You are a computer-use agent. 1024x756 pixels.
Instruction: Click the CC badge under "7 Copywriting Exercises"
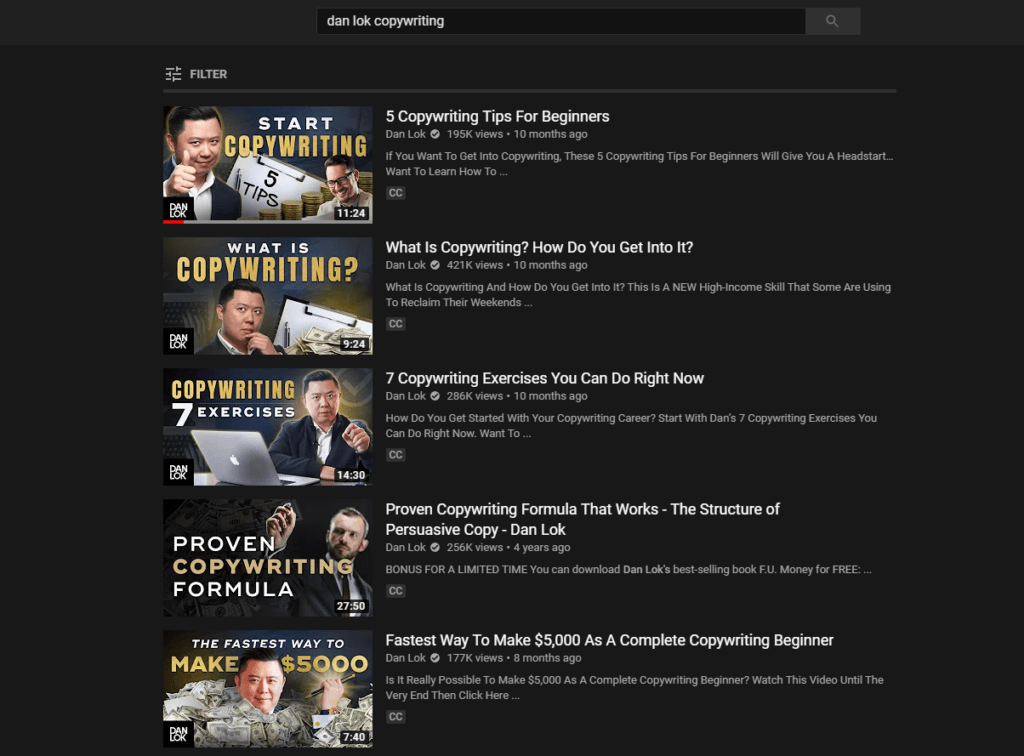point(395,454)
